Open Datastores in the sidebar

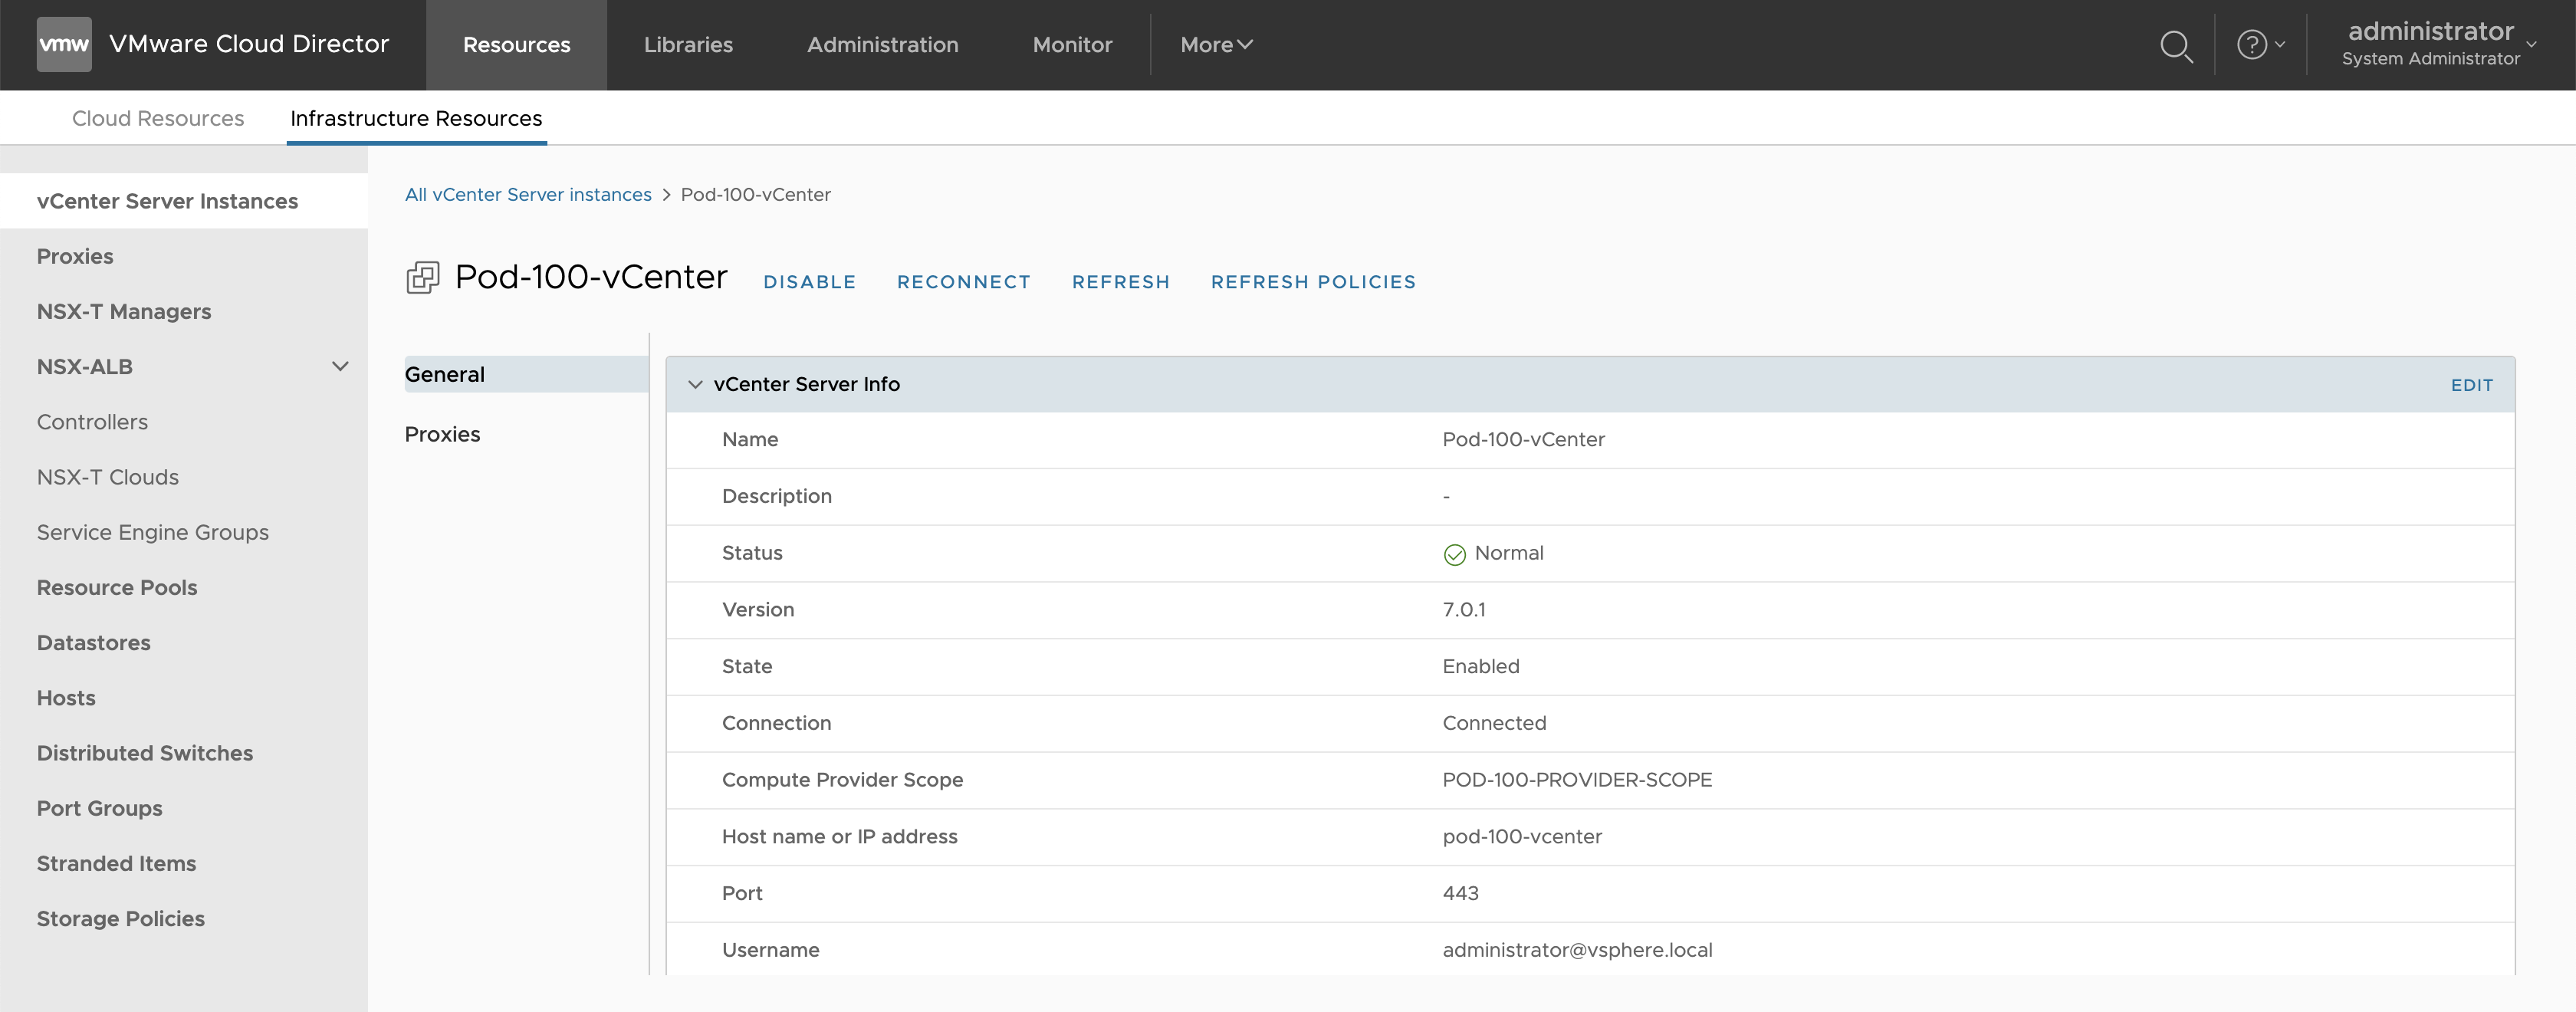94,643
